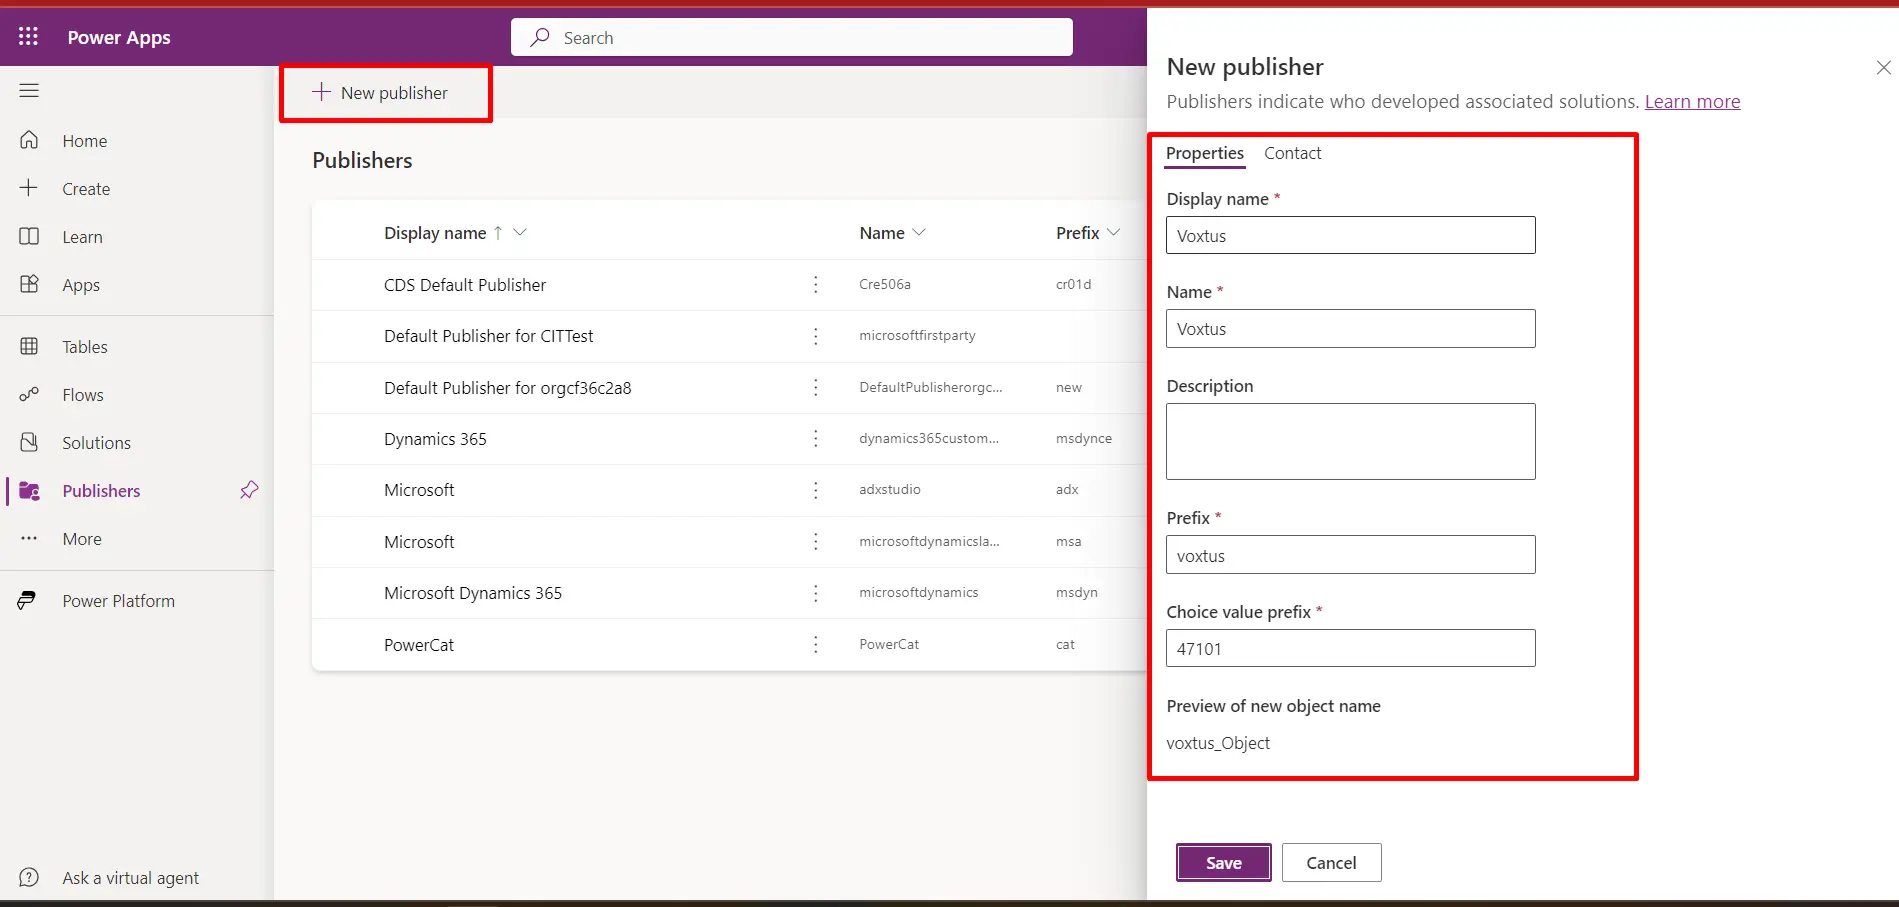
Task: Open Tables in the navigation
Action: coord(85,347)
